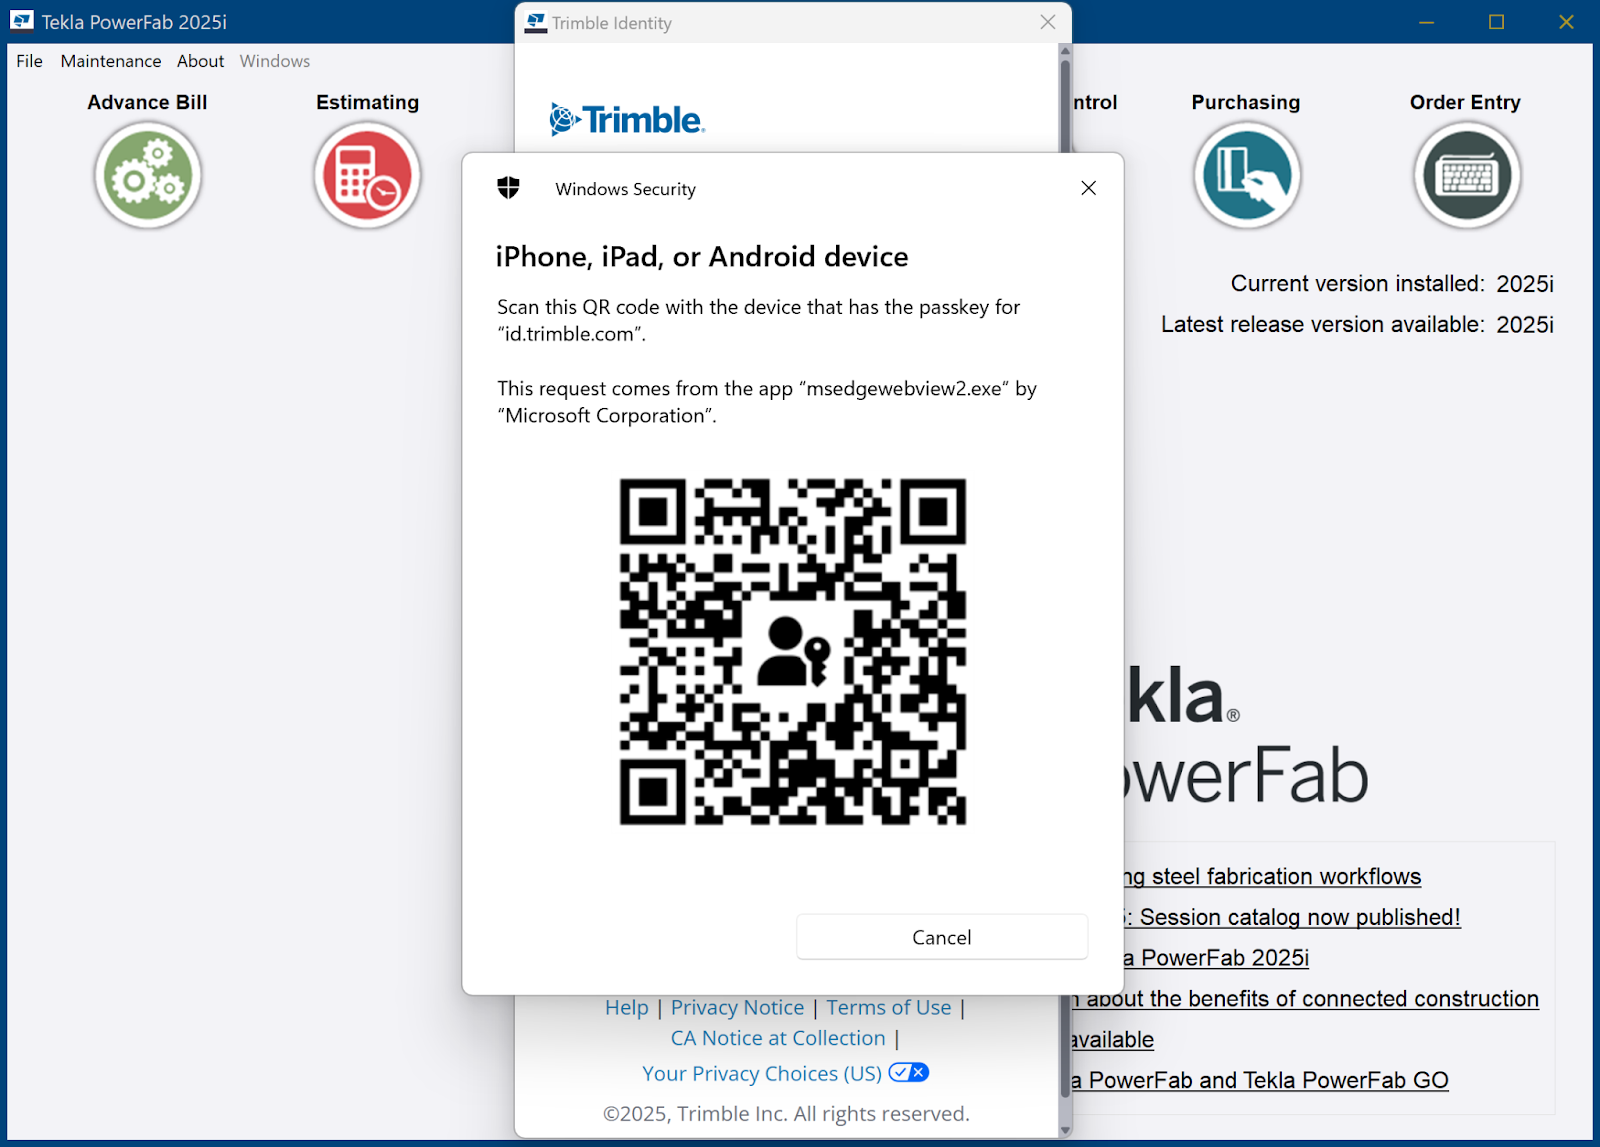The image size is (1600, 1147).
Task: Open the File menu
Action: [29, 61]
